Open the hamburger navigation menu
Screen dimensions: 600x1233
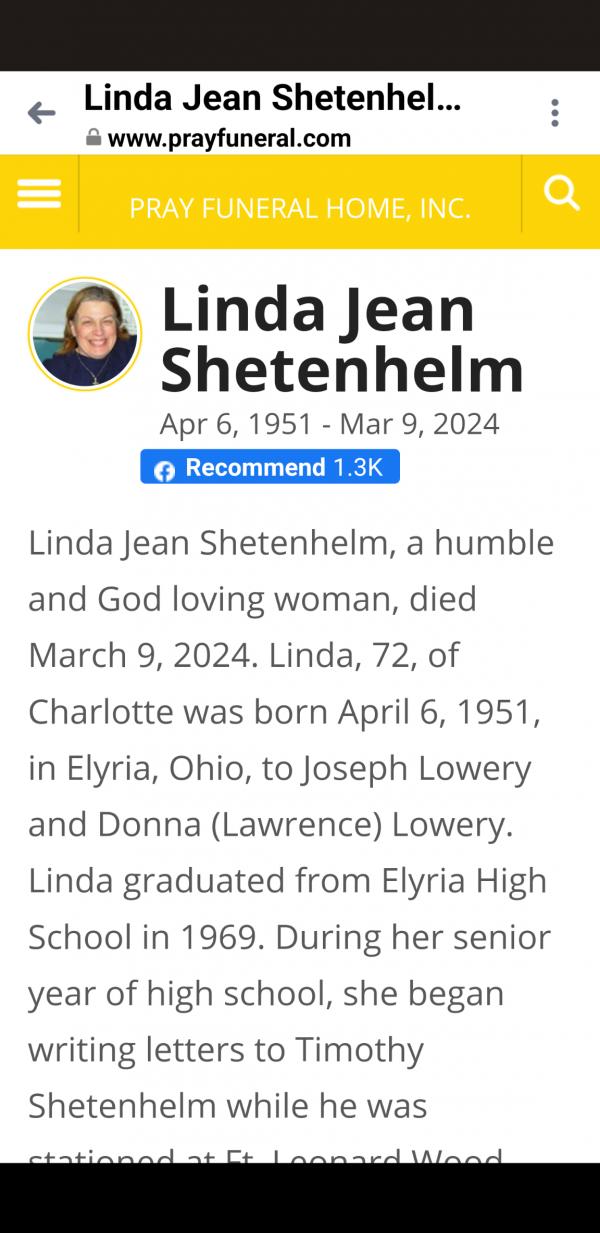click(38, 192)
